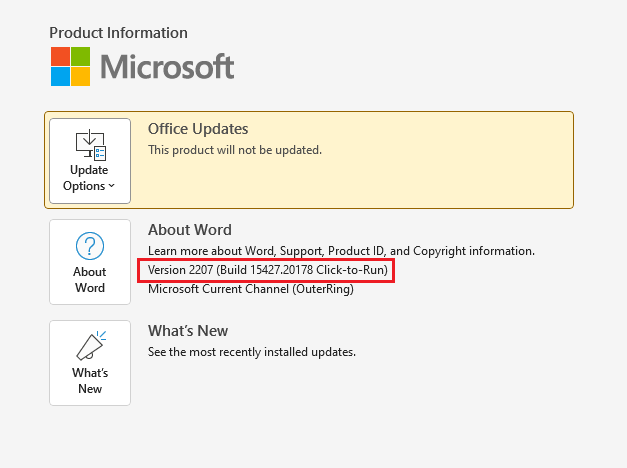The width and height of the screenshot is (627, 468).
Task: Open the Update Options dropdown button
Action: [90, 161]
